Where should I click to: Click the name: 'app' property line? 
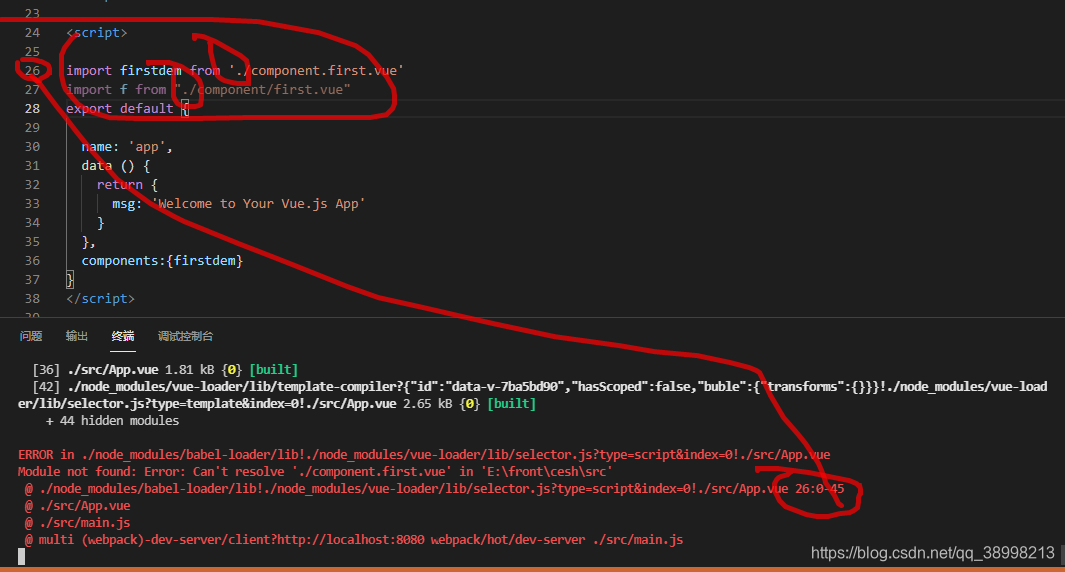tap(127, 147)
